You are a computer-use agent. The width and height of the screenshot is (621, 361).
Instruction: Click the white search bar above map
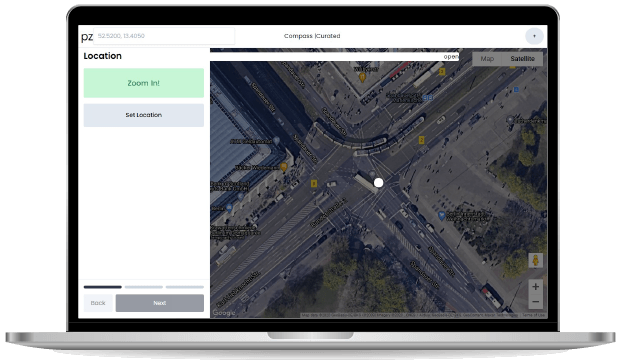(x=334, y=57)
